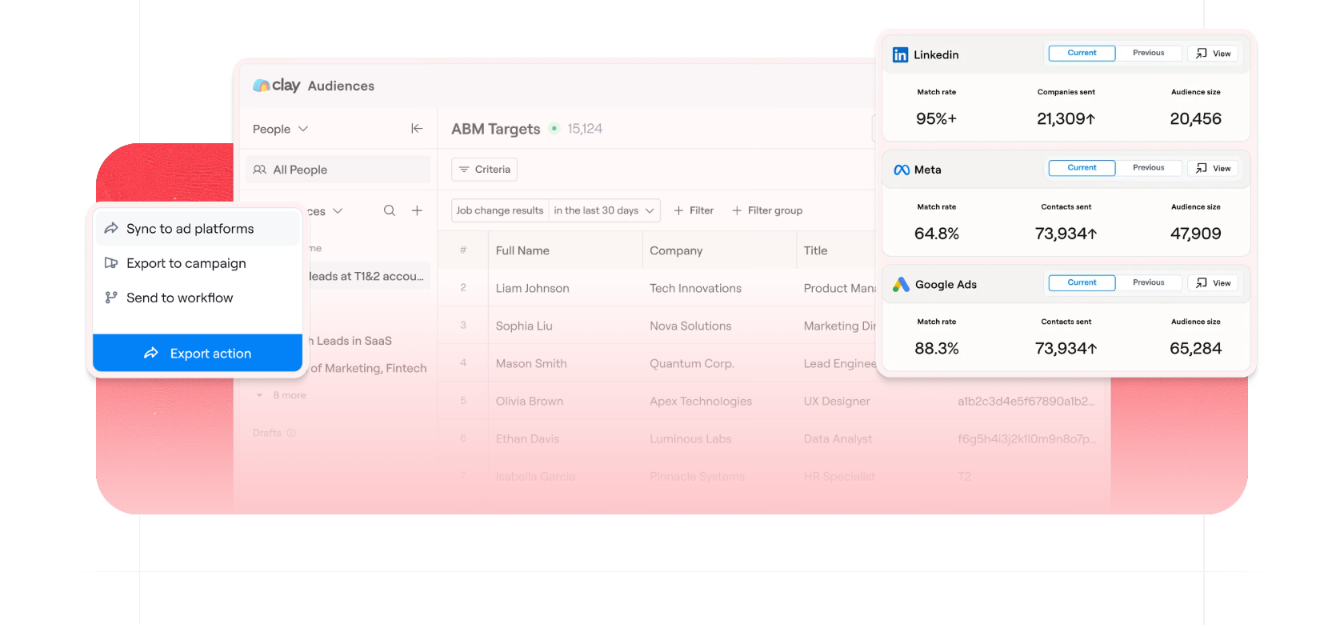Click the Google Ads logo icon
The width and height of the screenshot is (1337, 625).
coord(901,284)
